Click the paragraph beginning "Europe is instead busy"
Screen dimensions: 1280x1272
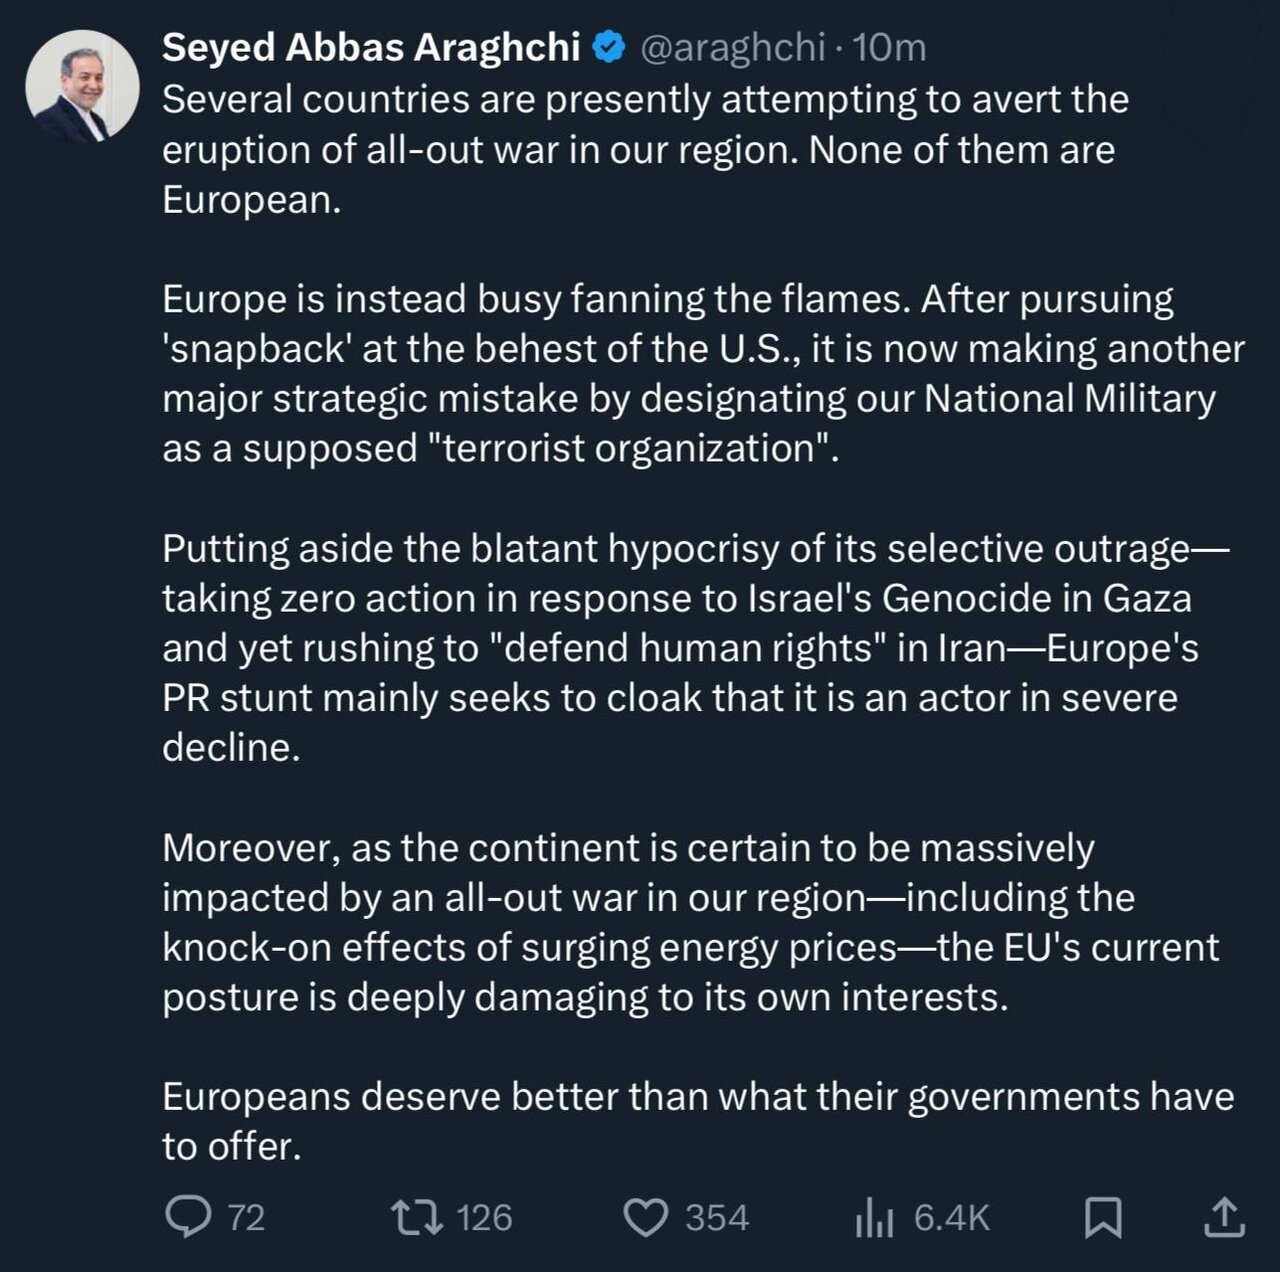[700, 374]
